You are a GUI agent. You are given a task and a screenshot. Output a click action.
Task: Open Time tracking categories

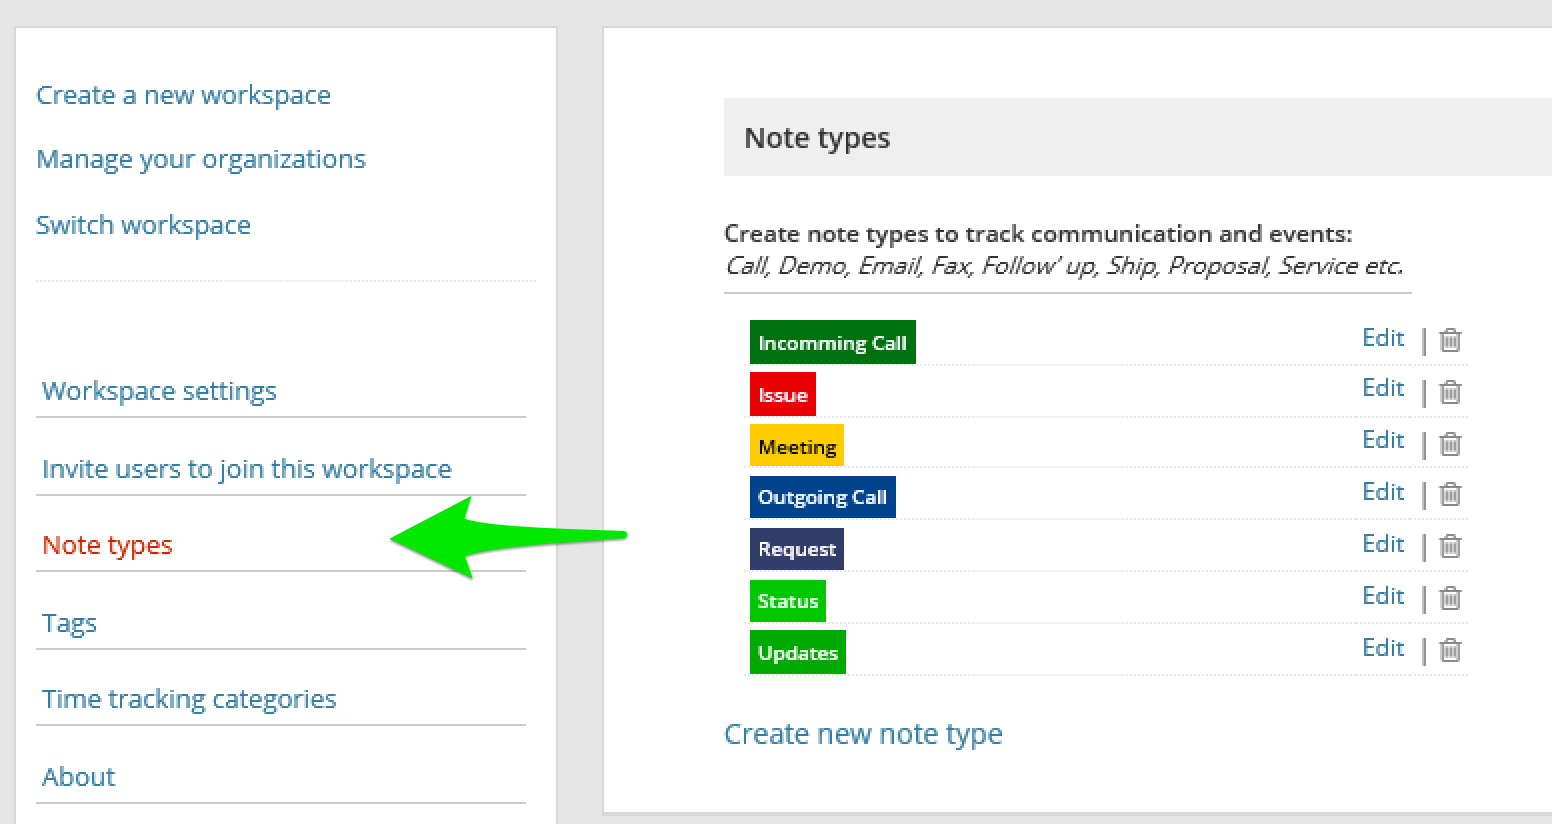point(189,699)
